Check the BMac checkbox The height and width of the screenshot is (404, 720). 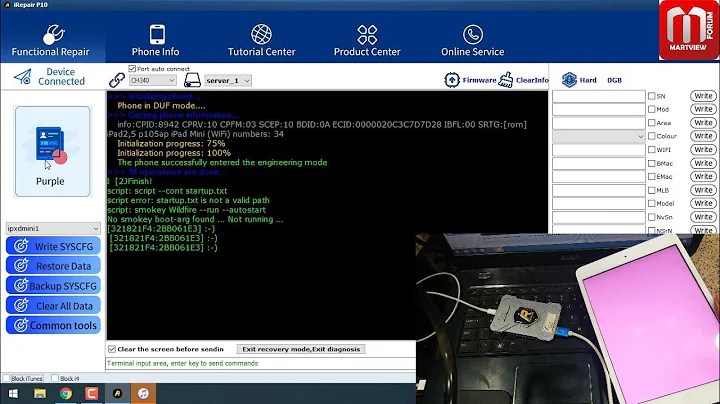point(652,163)
